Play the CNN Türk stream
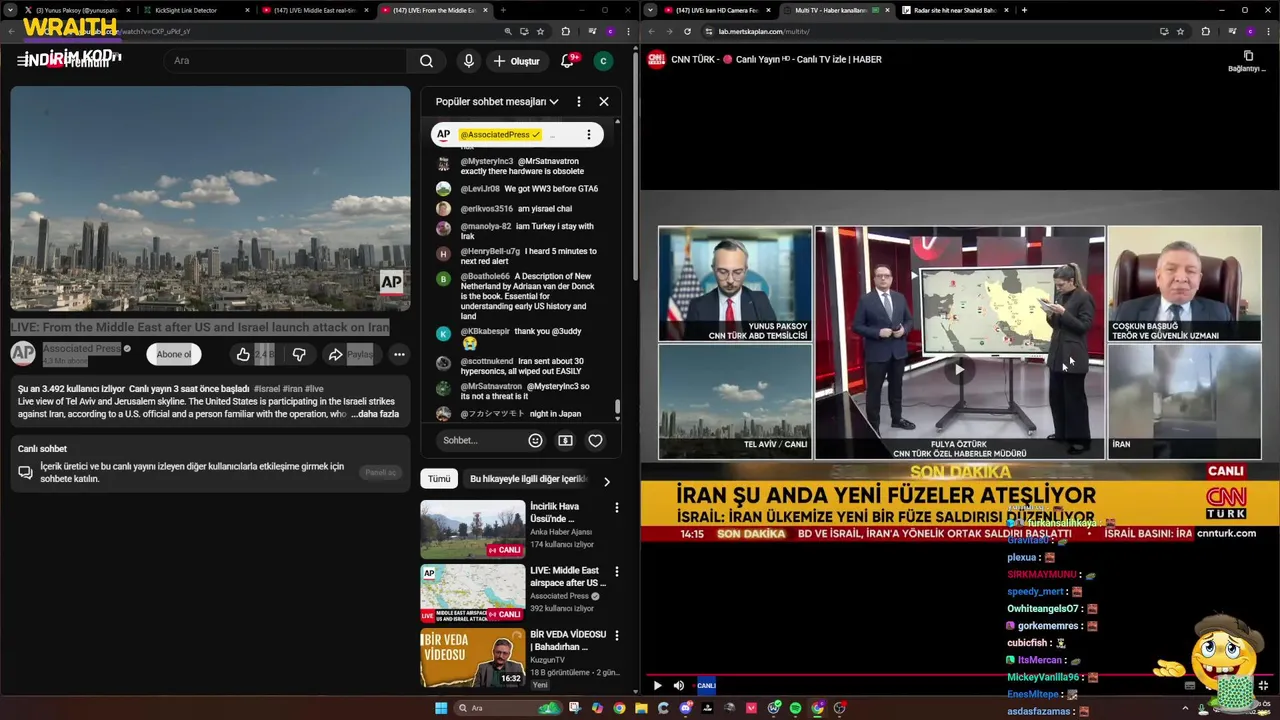Screen dimensions: 1280x720 coord(657,685)
